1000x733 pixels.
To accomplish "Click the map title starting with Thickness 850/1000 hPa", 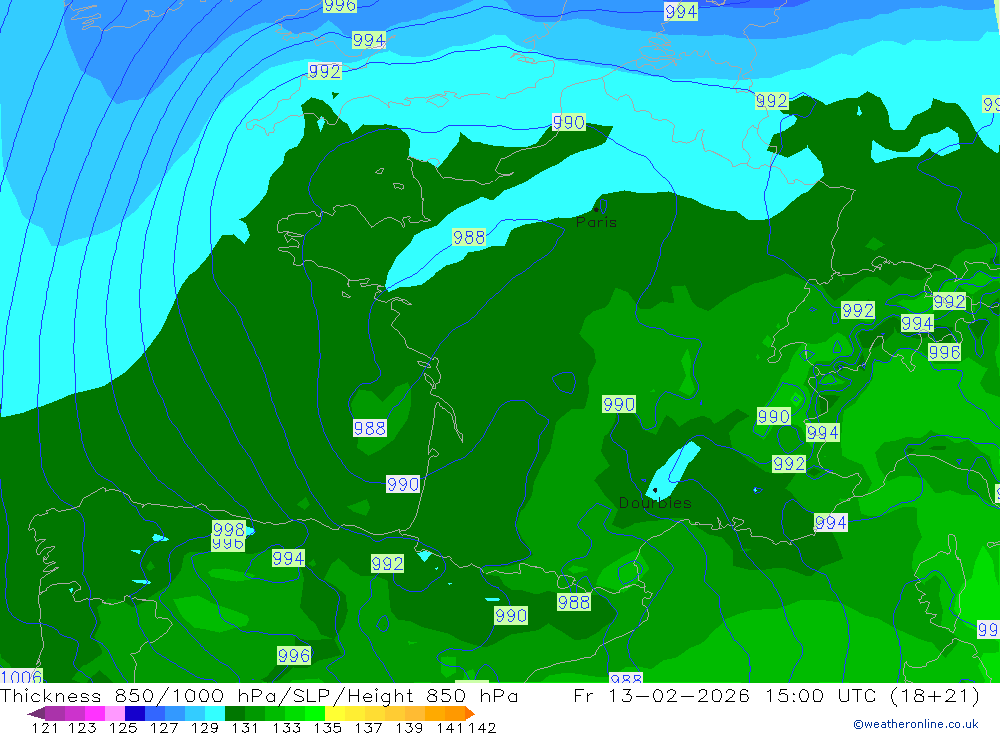I will tap(259, 695).
